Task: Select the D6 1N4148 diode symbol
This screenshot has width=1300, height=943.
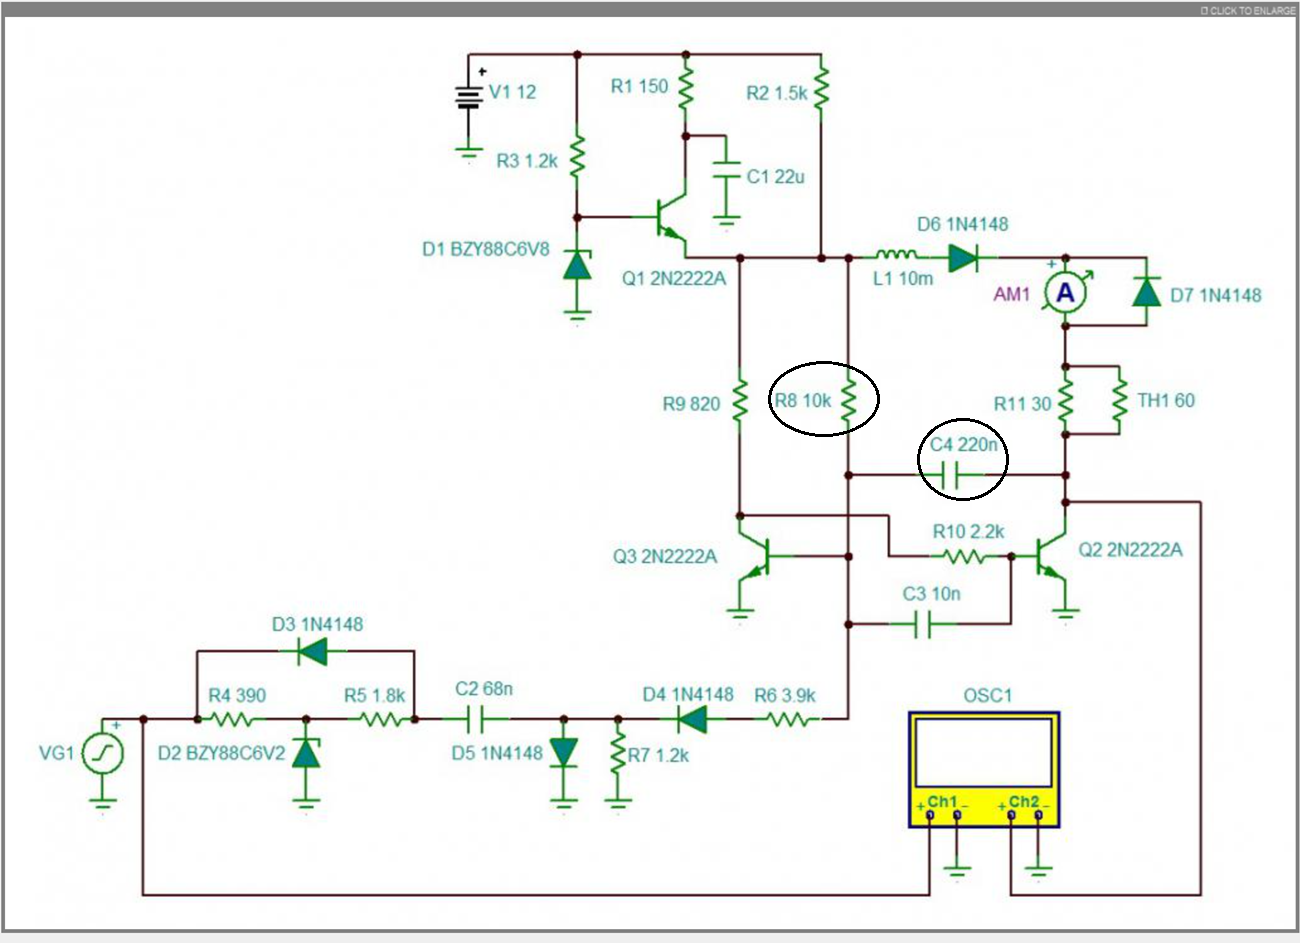Action: pos(962,258)
